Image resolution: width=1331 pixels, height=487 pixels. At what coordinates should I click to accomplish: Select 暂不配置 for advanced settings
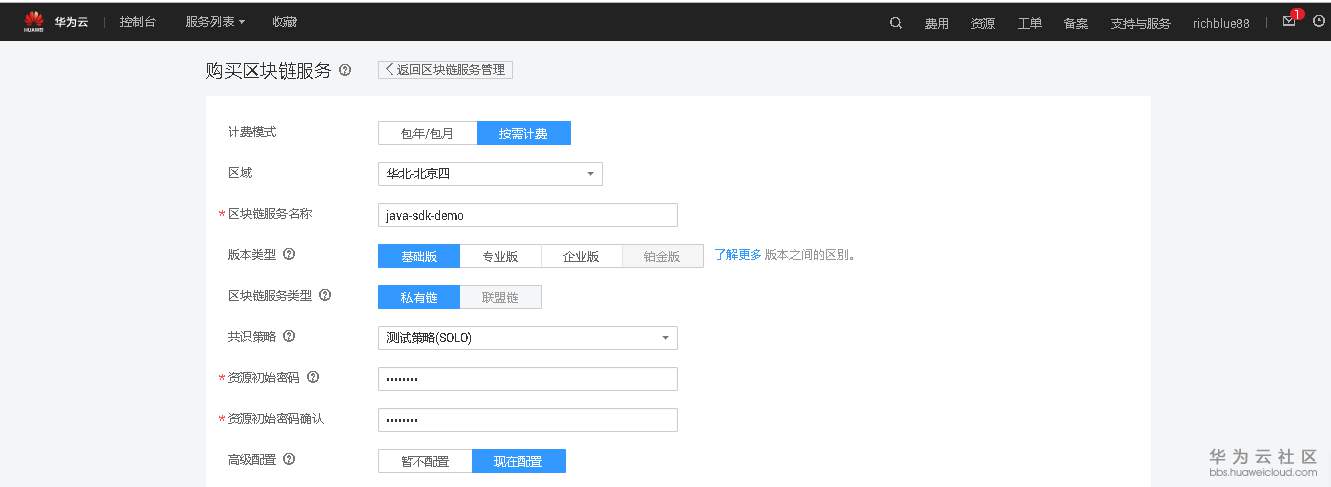425,461
